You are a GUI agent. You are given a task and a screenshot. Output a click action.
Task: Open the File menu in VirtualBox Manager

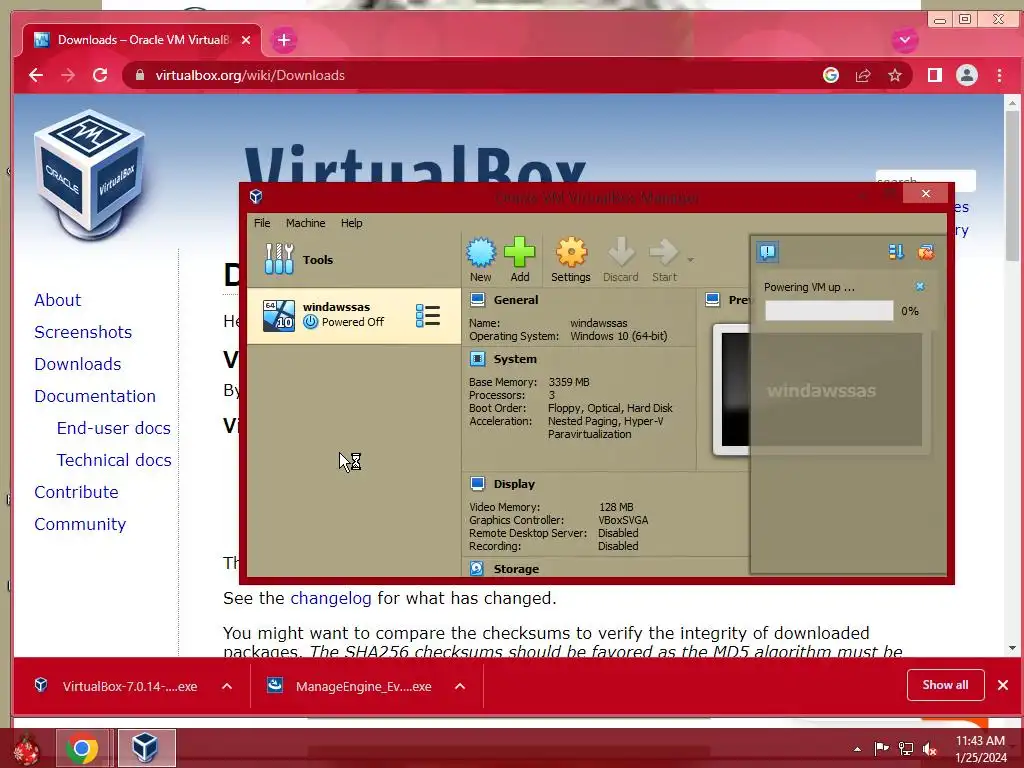[x=262, y=223]
